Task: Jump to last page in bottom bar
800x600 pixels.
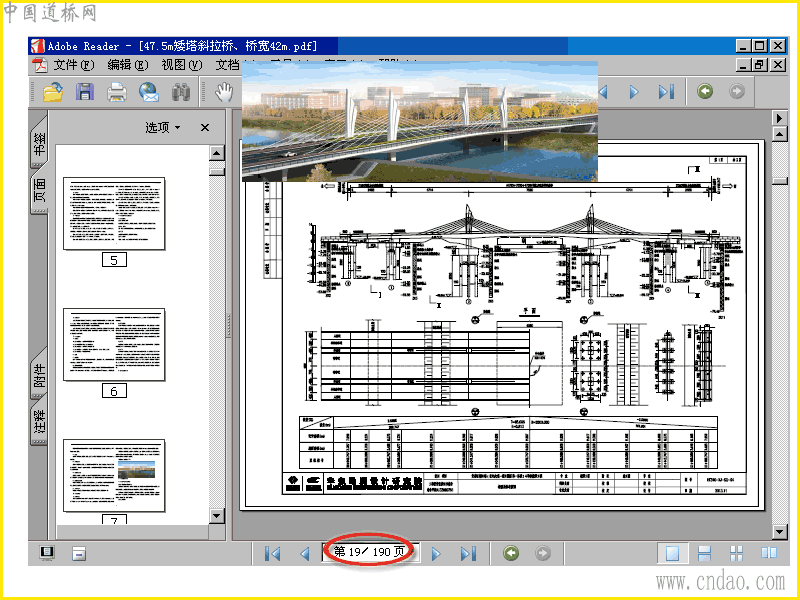Action: [468, 554]
